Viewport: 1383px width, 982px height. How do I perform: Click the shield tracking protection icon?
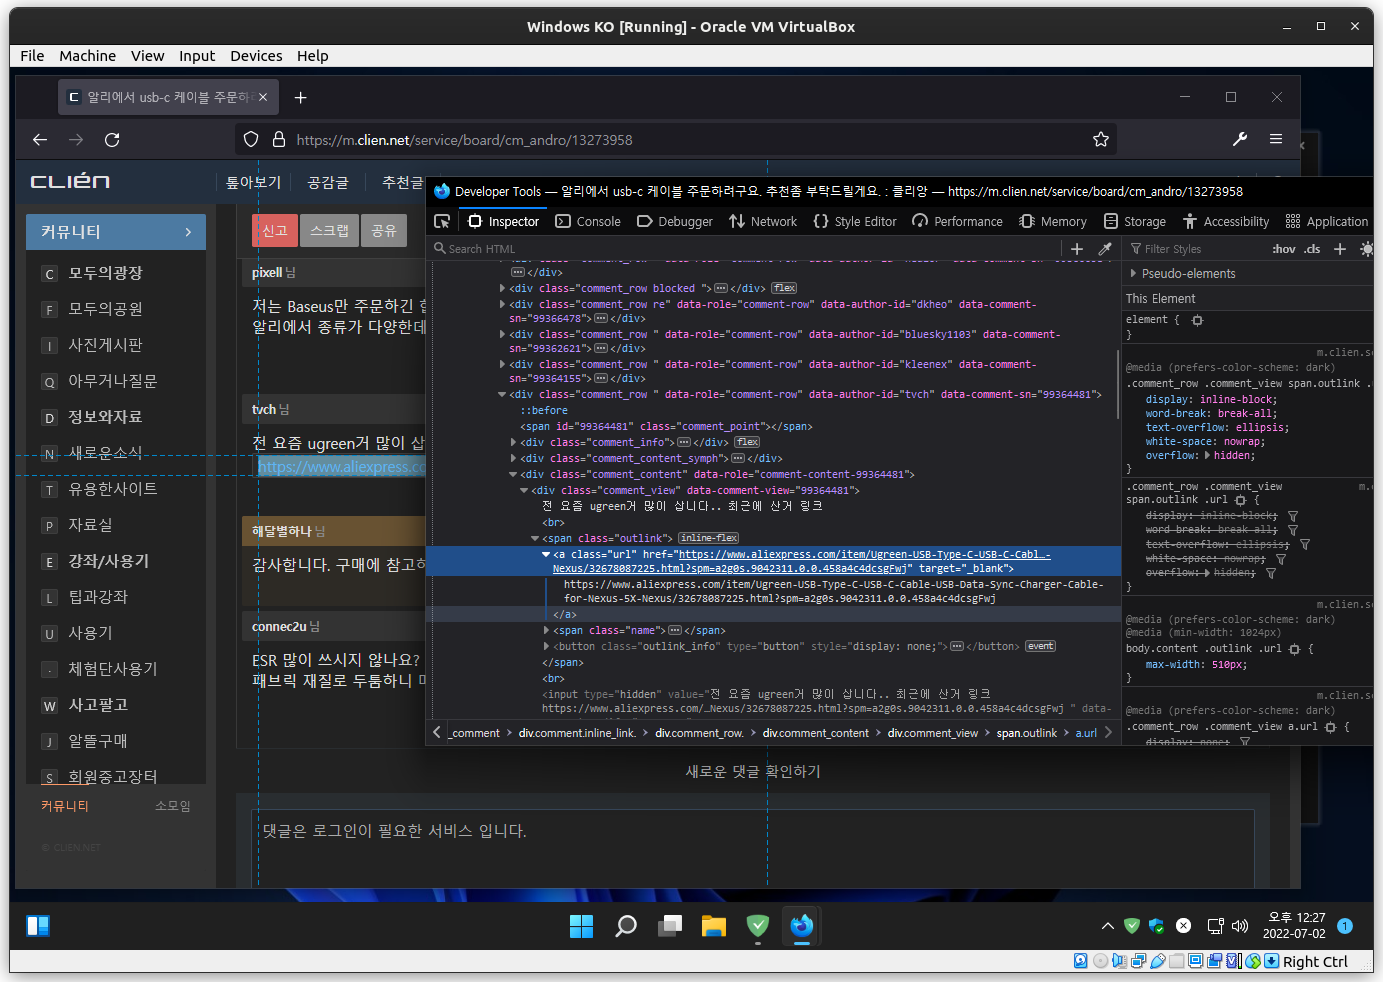click(251, 140)
